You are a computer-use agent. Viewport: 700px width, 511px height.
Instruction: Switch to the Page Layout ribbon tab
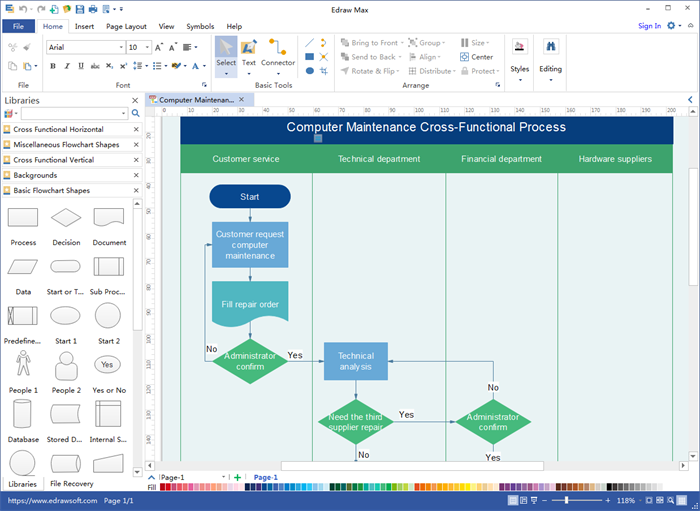coord(126,26)
